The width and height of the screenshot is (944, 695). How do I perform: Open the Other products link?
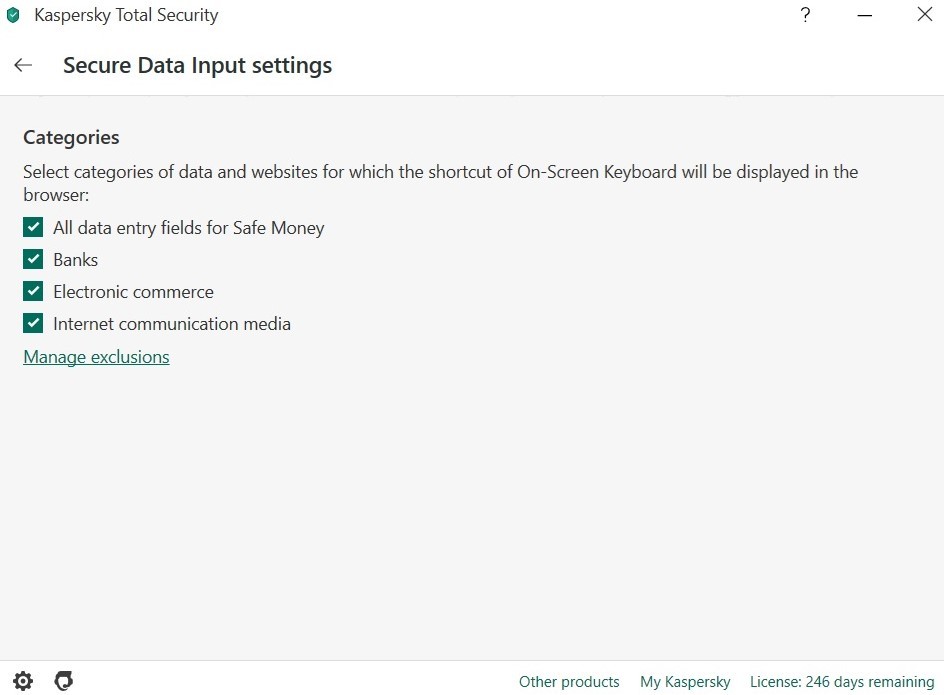[x=569, y=681]
